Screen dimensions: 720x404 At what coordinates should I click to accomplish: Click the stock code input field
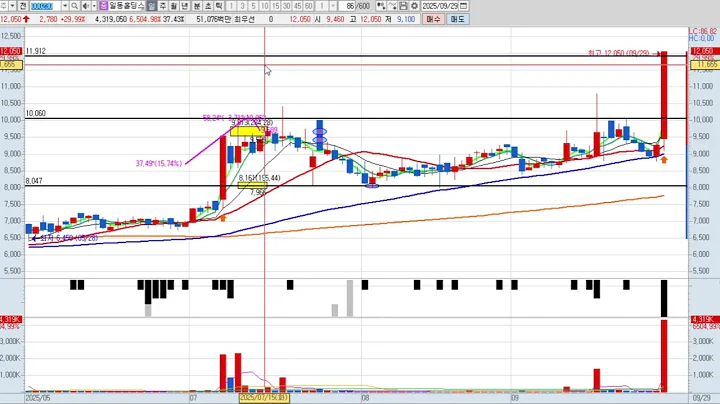tap(46, 6)
